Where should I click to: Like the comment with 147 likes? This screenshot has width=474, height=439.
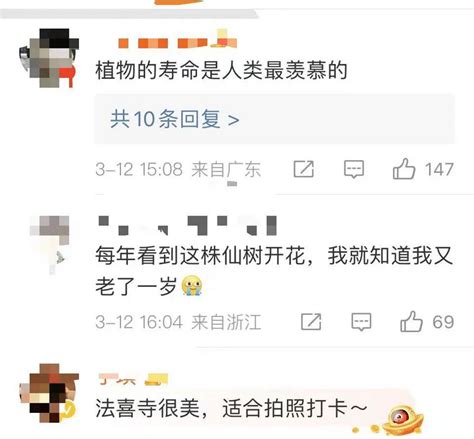pyautogui.click(x=404, y=169)
